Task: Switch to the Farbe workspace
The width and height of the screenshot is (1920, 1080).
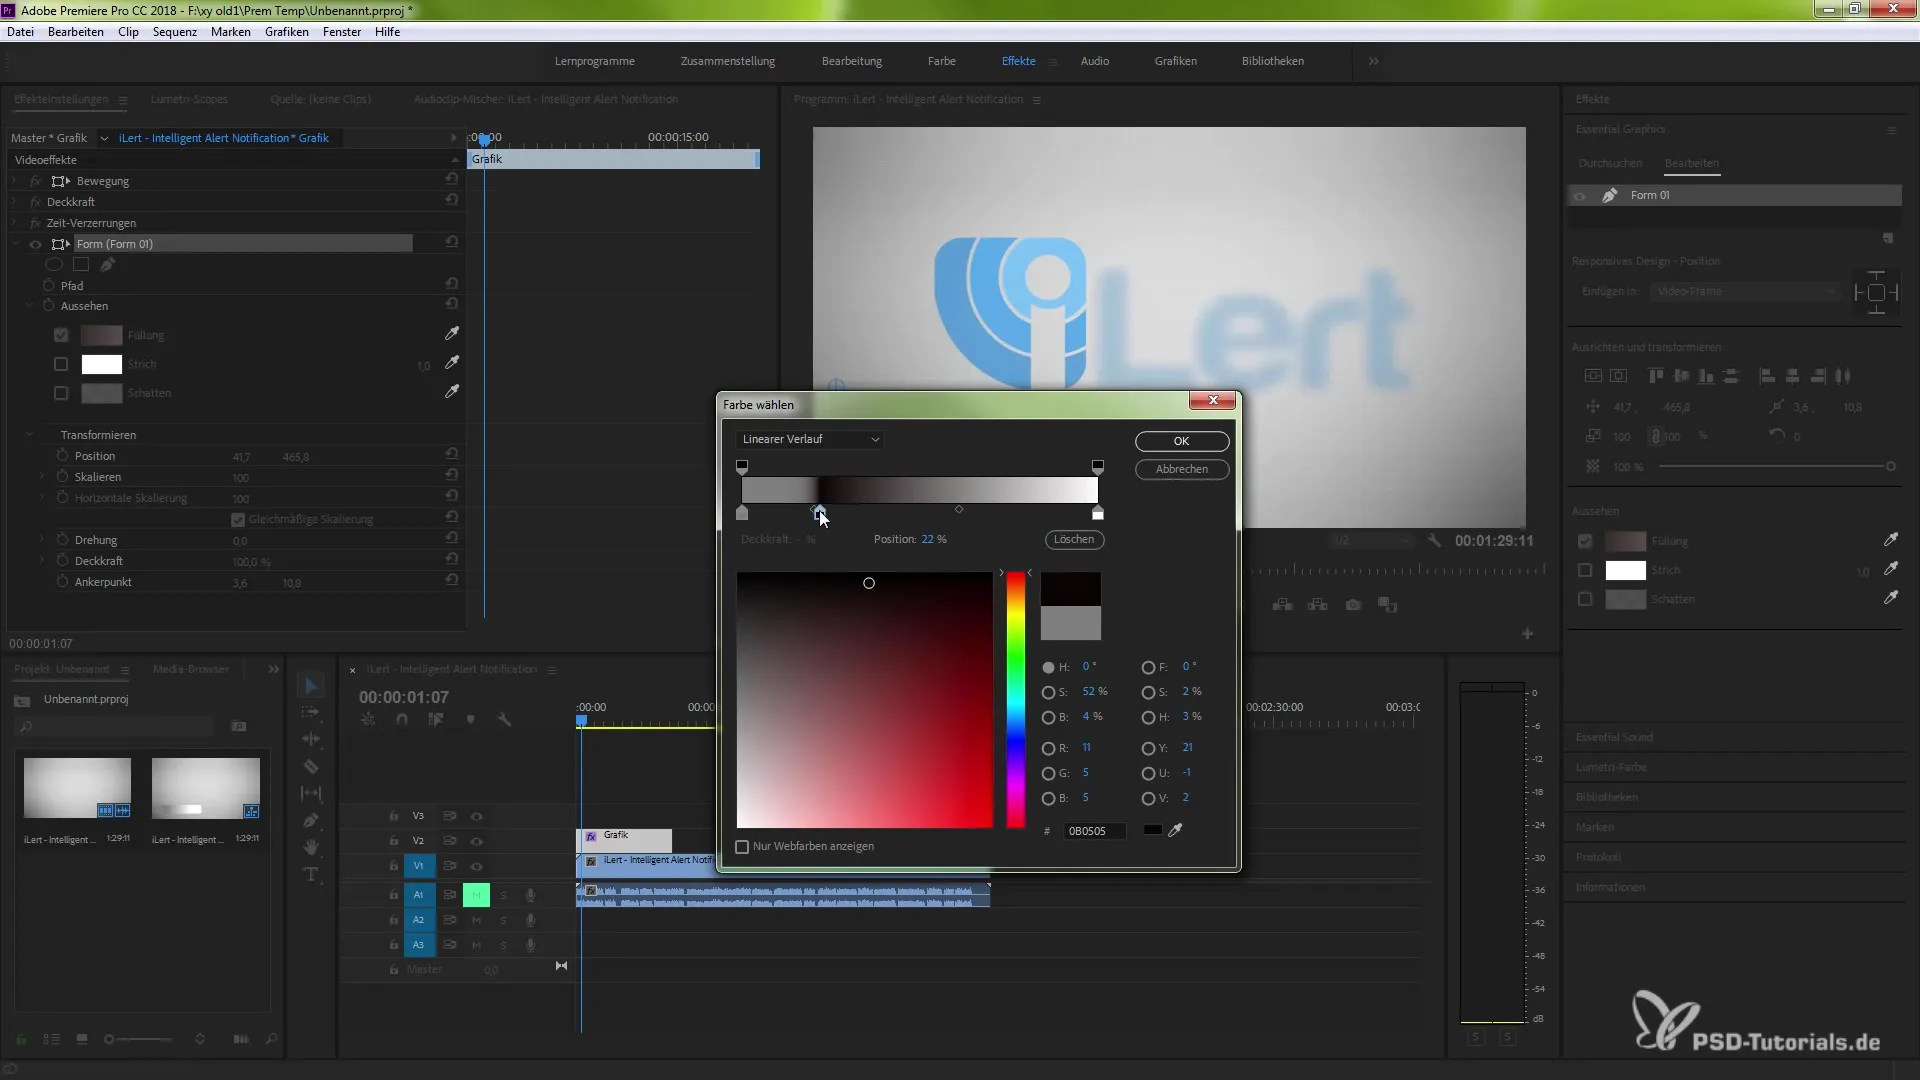Action: click(941, 61)
